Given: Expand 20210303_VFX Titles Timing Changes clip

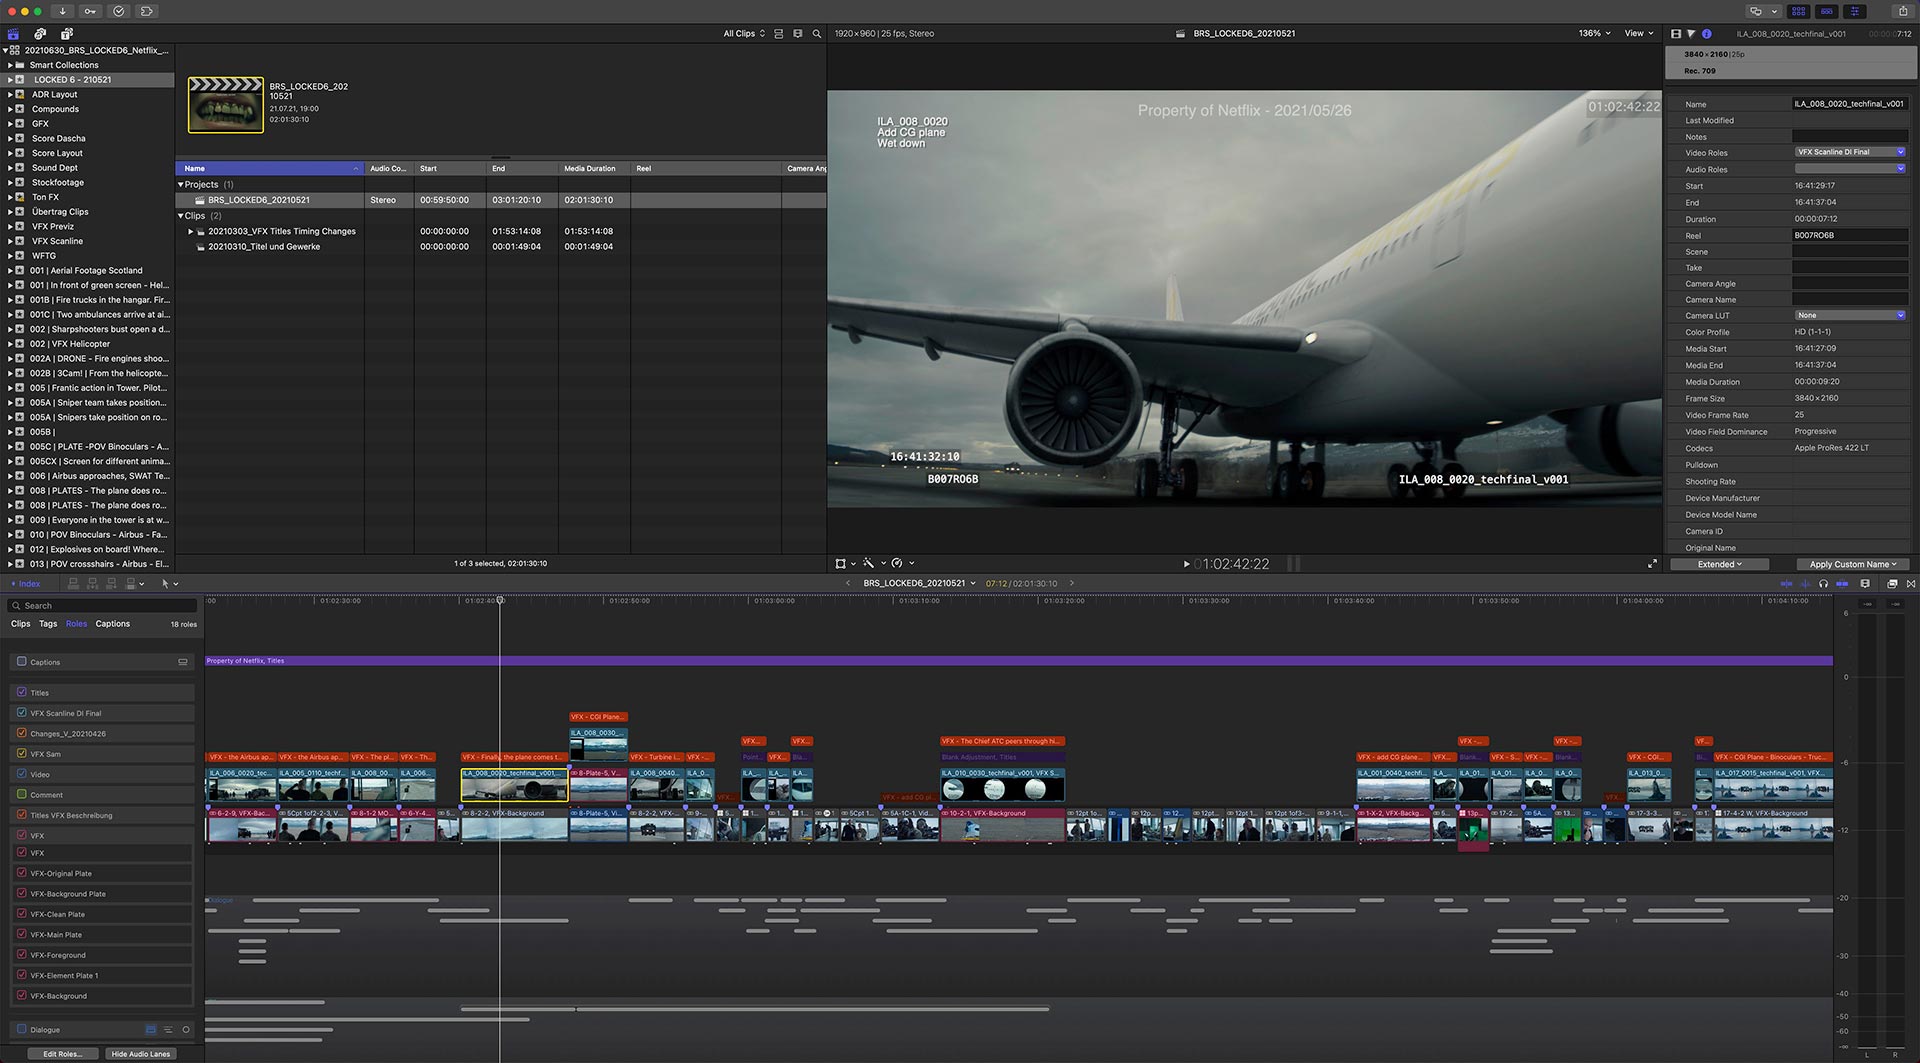Looking at the screenshot, I should click(191, 232).
